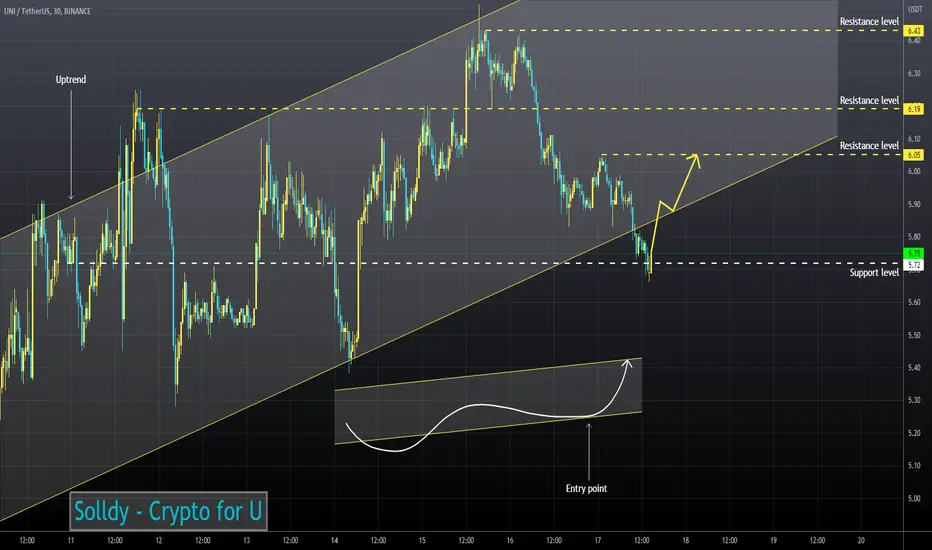Click date 19 on the time axis
This screenshot has width=932, height=550.
[773, 540]
